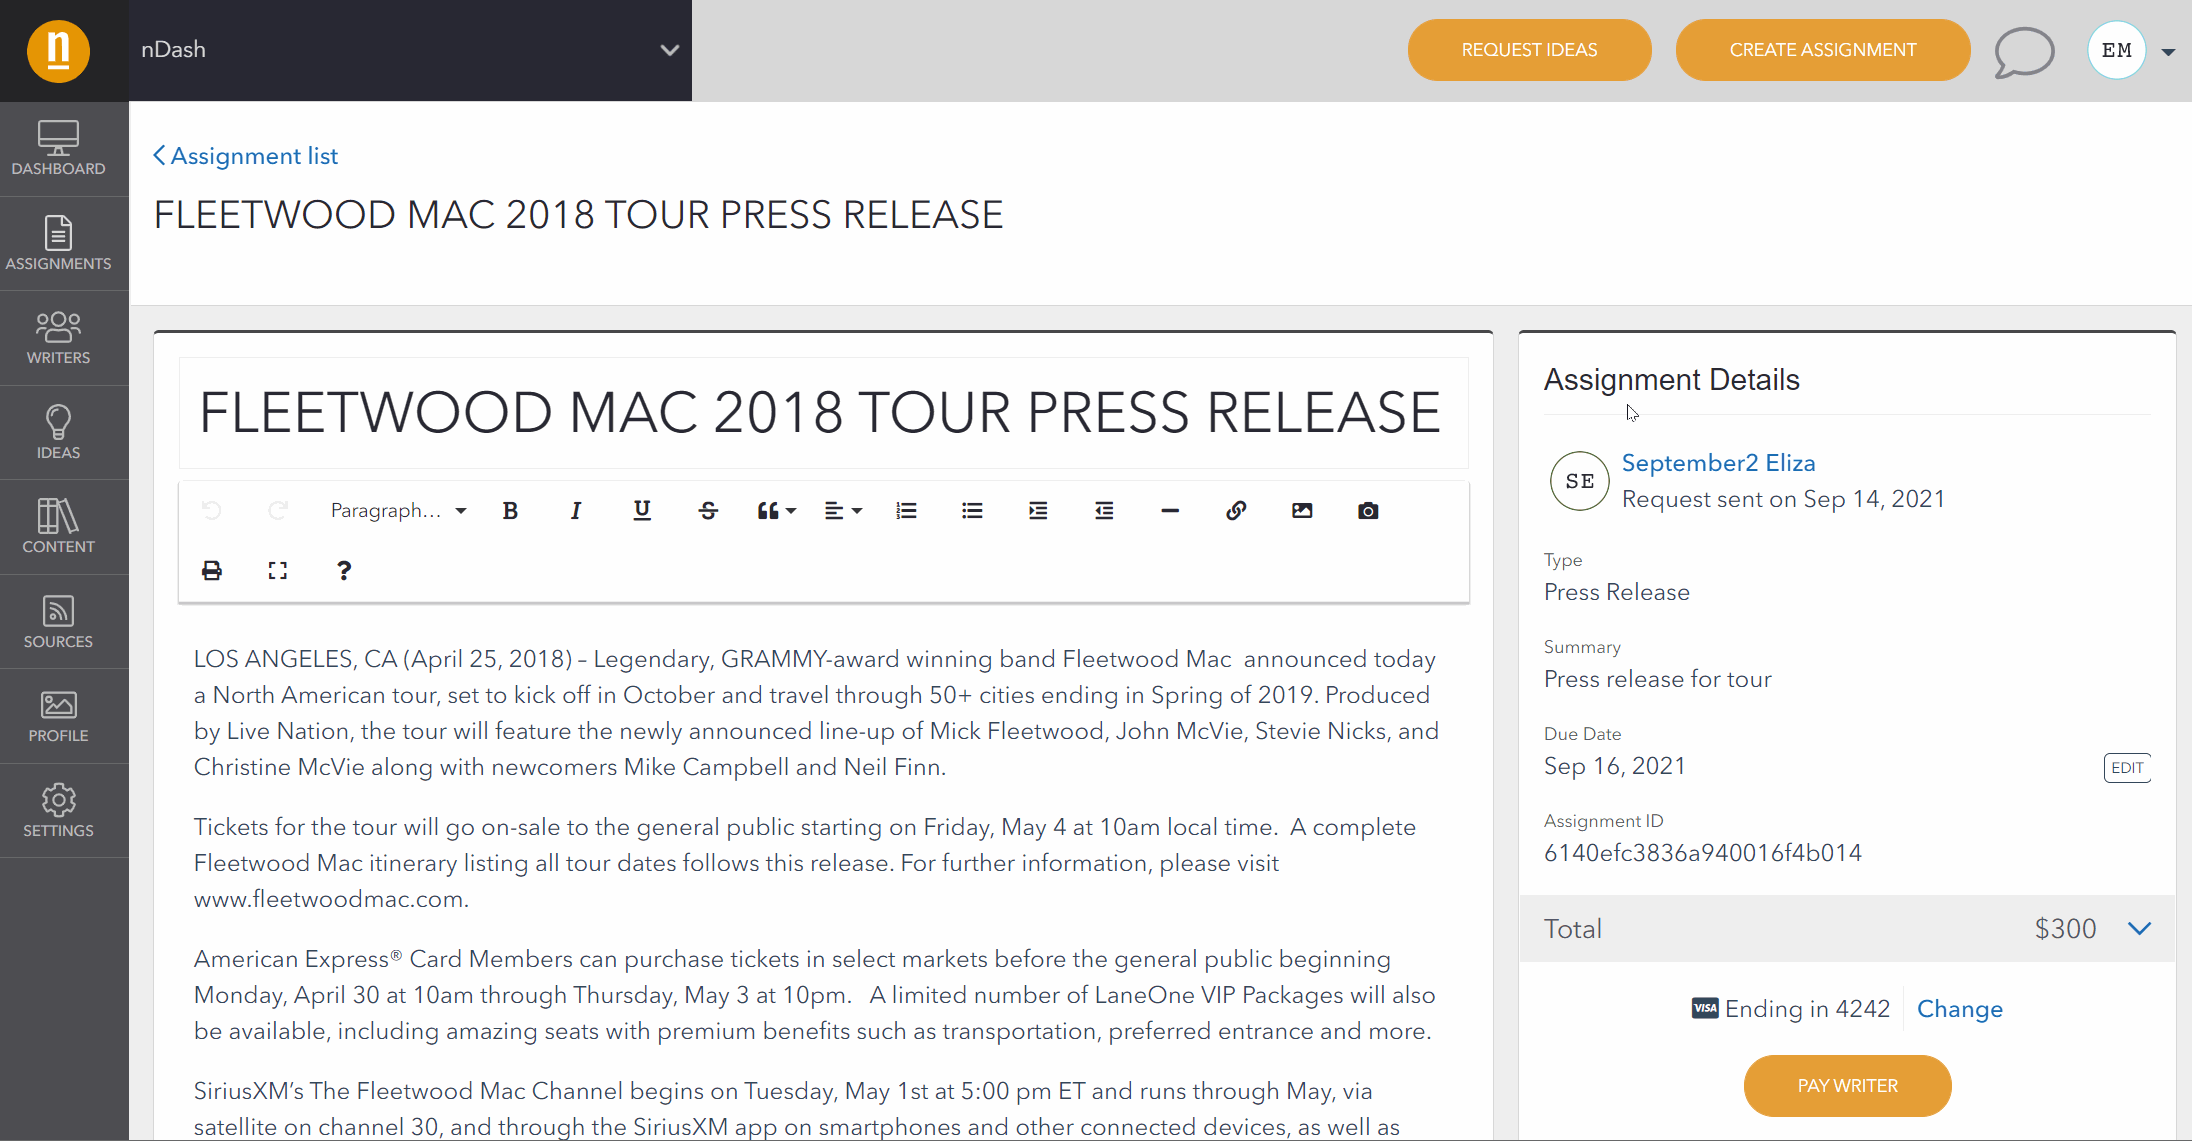Navigate to the Writers section
The height and width of the screenshot is (1141, 2192).
tap(58, 338)
